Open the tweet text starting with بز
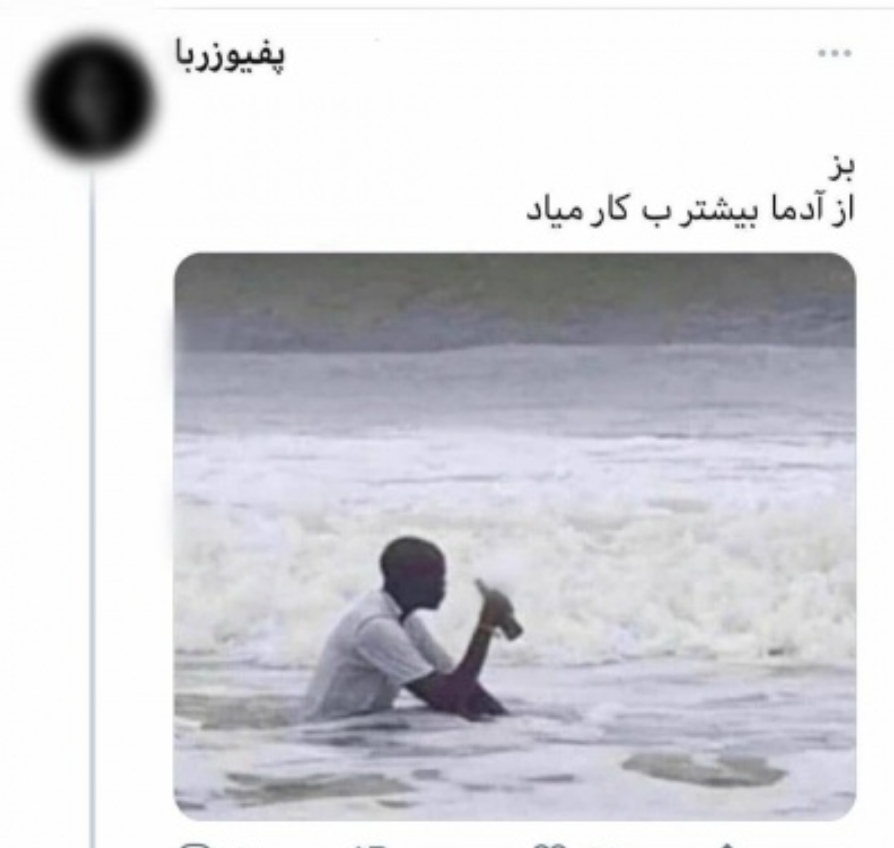The height and width of the screenshot is (848, 894). pyautogui.click(x=690, y=189)
